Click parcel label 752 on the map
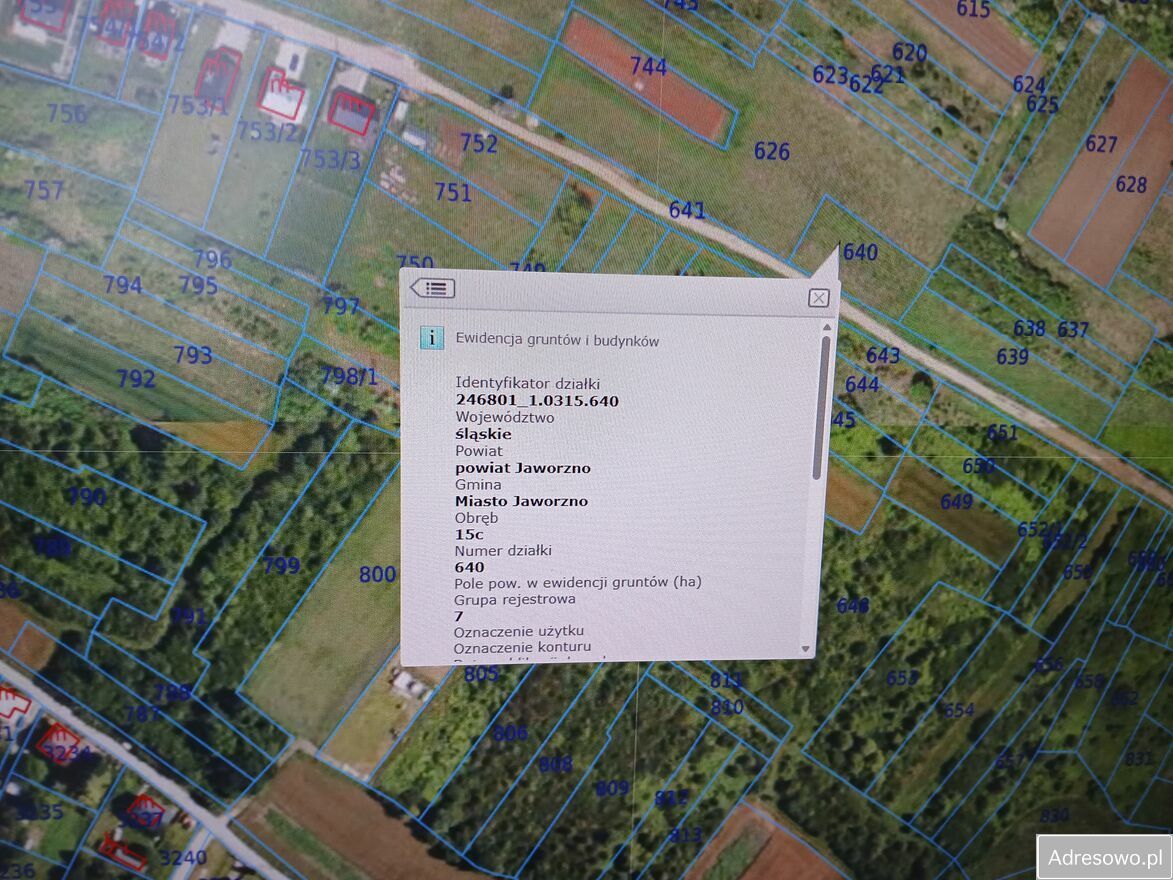 [x=479, y=142]
